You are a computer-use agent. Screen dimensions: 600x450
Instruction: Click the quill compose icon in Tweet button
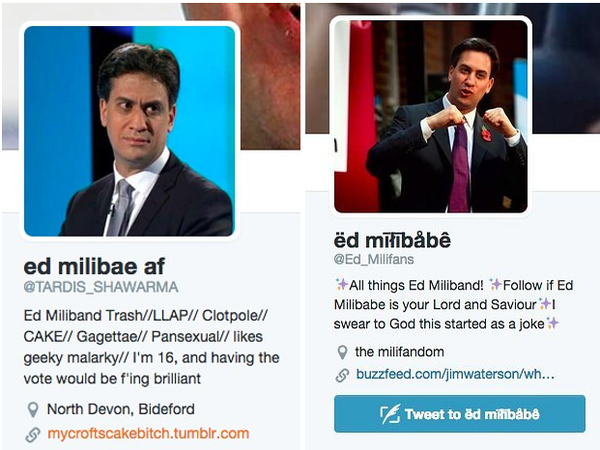[390, 414]
